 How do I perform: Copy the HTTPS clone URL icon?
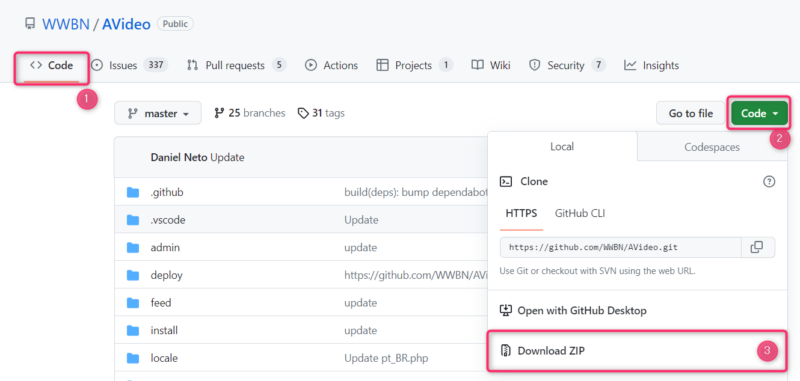click(757, 247)
